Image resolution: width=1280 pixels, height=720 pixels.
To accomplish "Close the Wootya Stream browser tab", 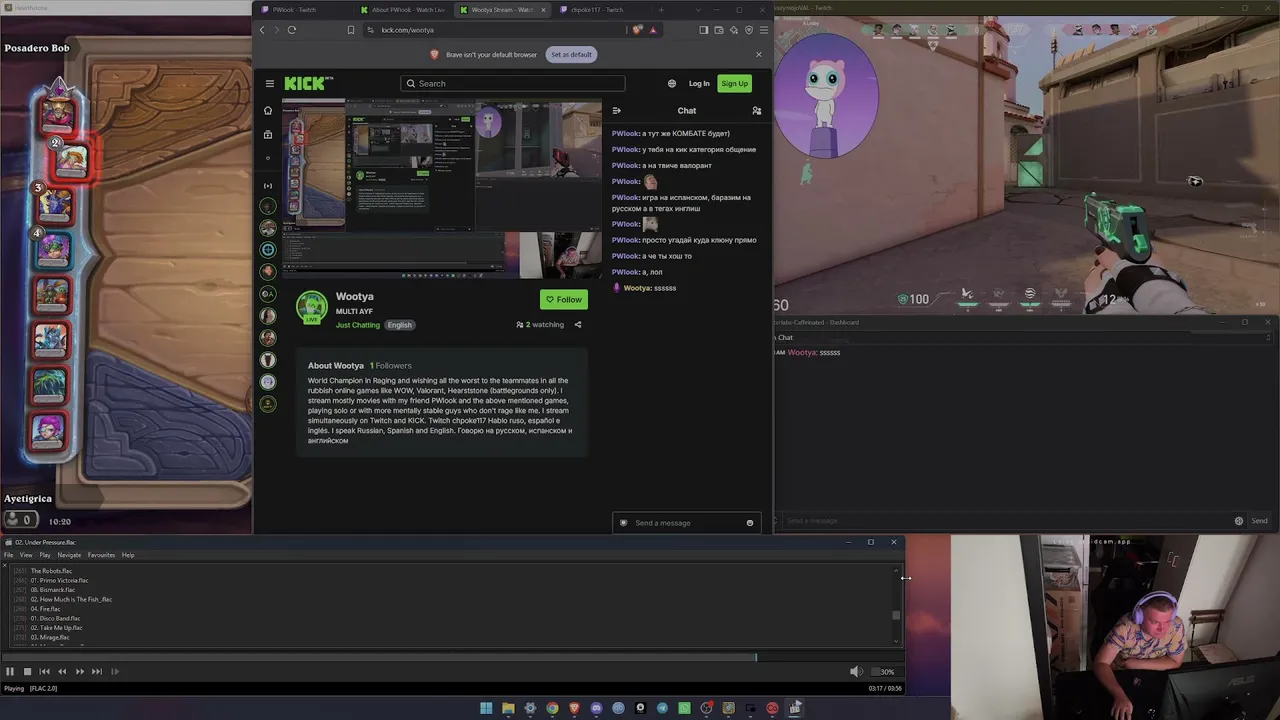I will click(x=544, y=10).
